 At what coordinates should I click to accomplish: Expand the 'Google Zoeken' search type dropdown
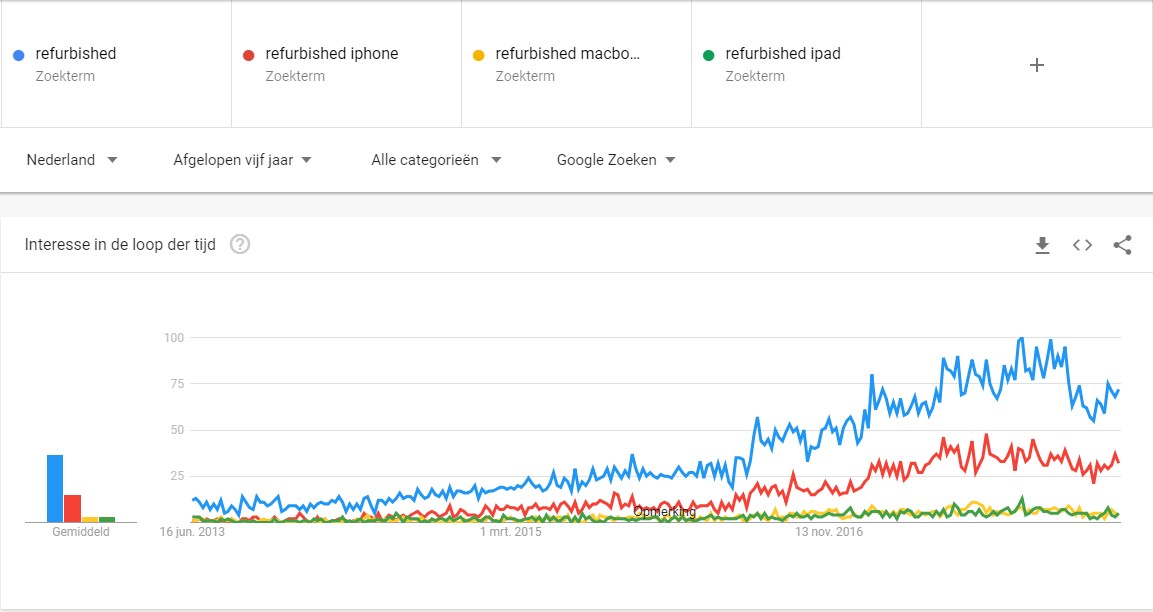tap(616, 160)
